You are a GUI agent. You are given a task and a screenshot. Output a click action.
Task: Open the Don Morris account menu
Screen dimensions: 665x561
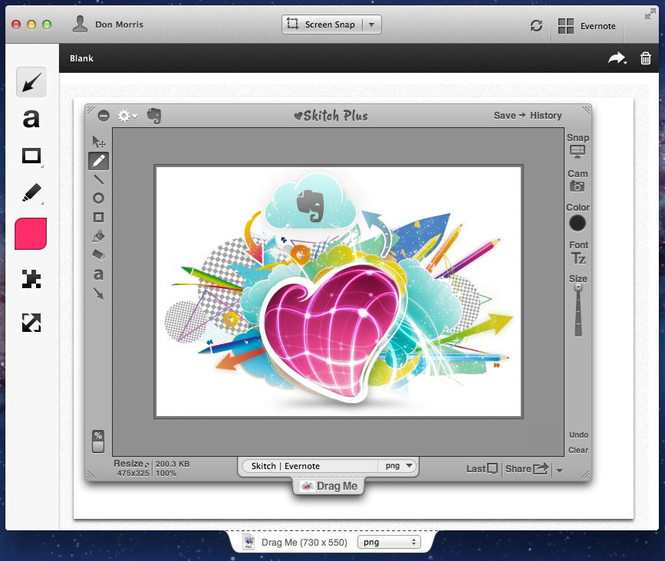pyautogui.click(x=108, y=24)
